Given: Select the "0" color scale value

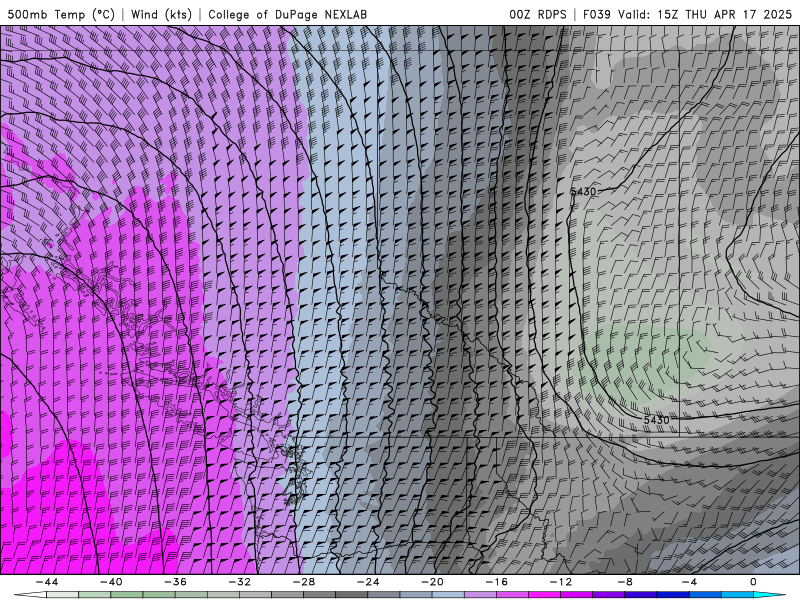Looking at the screenshot, I should [754, 582].
